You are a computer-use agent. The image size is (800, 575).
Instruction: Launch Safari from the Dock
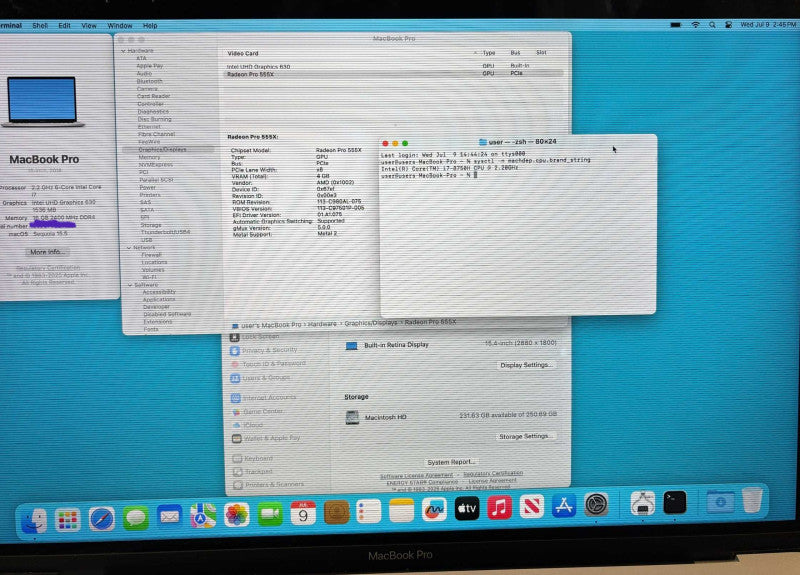(x=102, y=519)
